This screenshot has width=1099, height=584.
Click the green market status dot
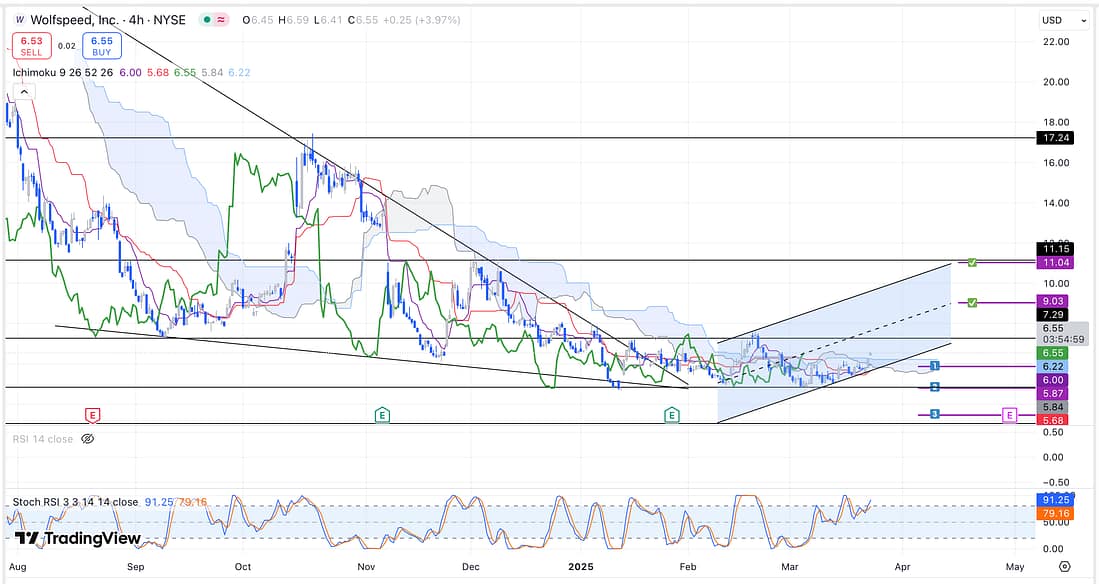[x=205, y=19]
